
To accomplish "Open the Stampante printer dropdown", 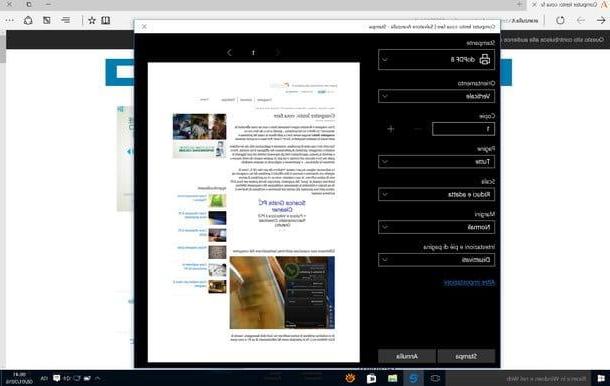I will [436, 60].
